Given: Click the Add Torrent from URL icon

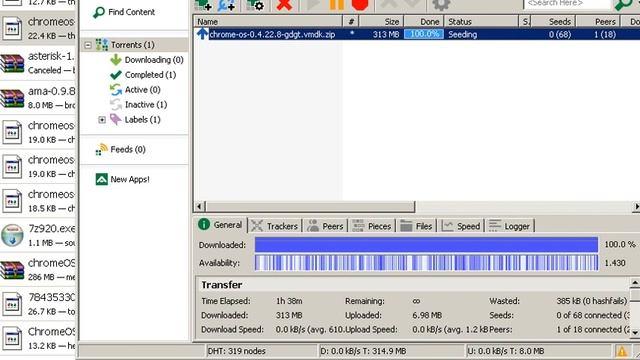Looking at the screenshot, I should coord(227,5).
